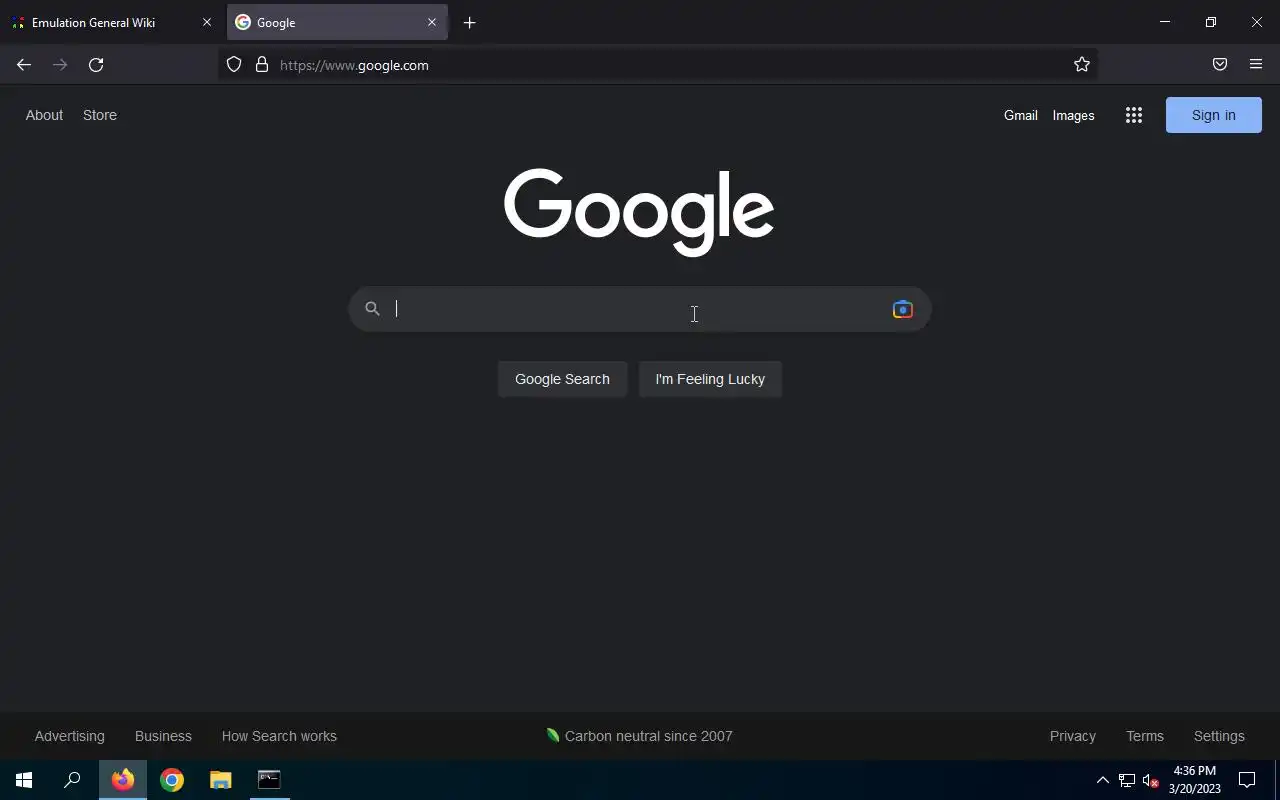Expand hidden system tray icons
This screenshot has width=1280, height=800.
click(x=1103, y=780)
